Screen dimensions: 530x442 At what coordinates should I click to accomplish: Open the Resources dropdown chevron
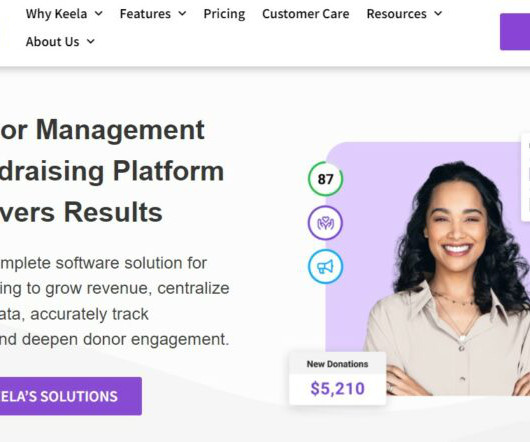pyautogui.click(x=438, y=14)
